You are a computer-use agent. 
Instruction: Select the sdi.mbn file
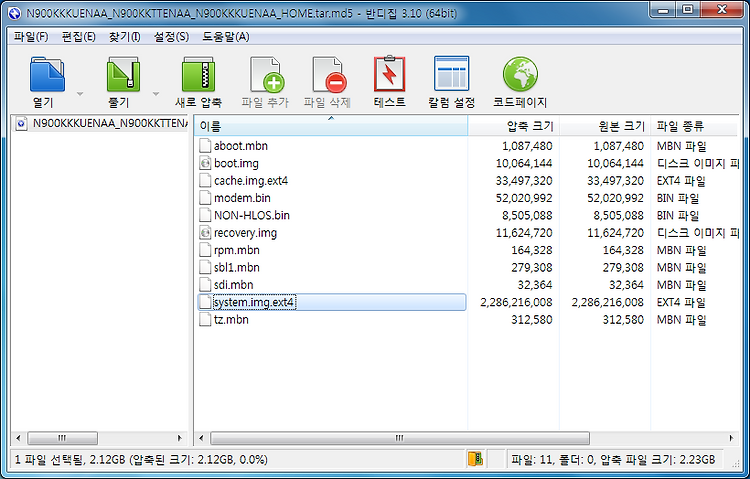pyautogui.click(x=233, y=285)
